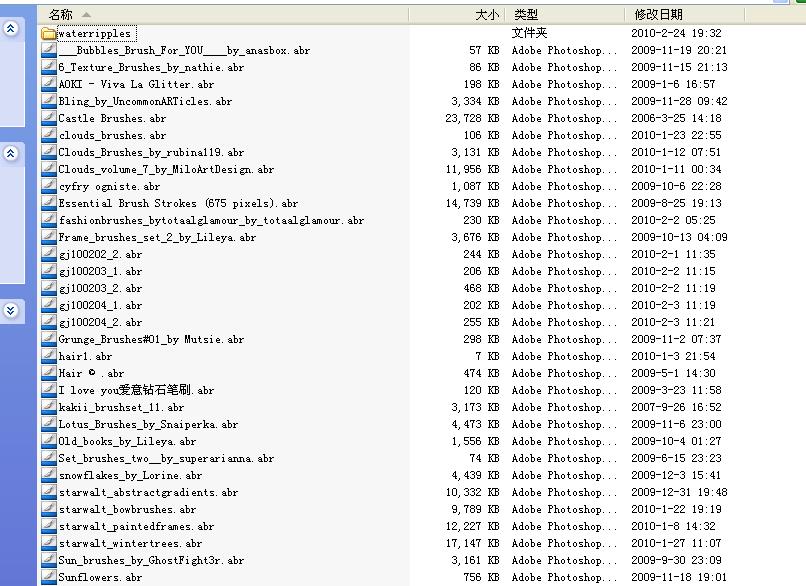
Task: Click the 文件夹 type cell
Action: pyautogui.click(x=529, y=33)
